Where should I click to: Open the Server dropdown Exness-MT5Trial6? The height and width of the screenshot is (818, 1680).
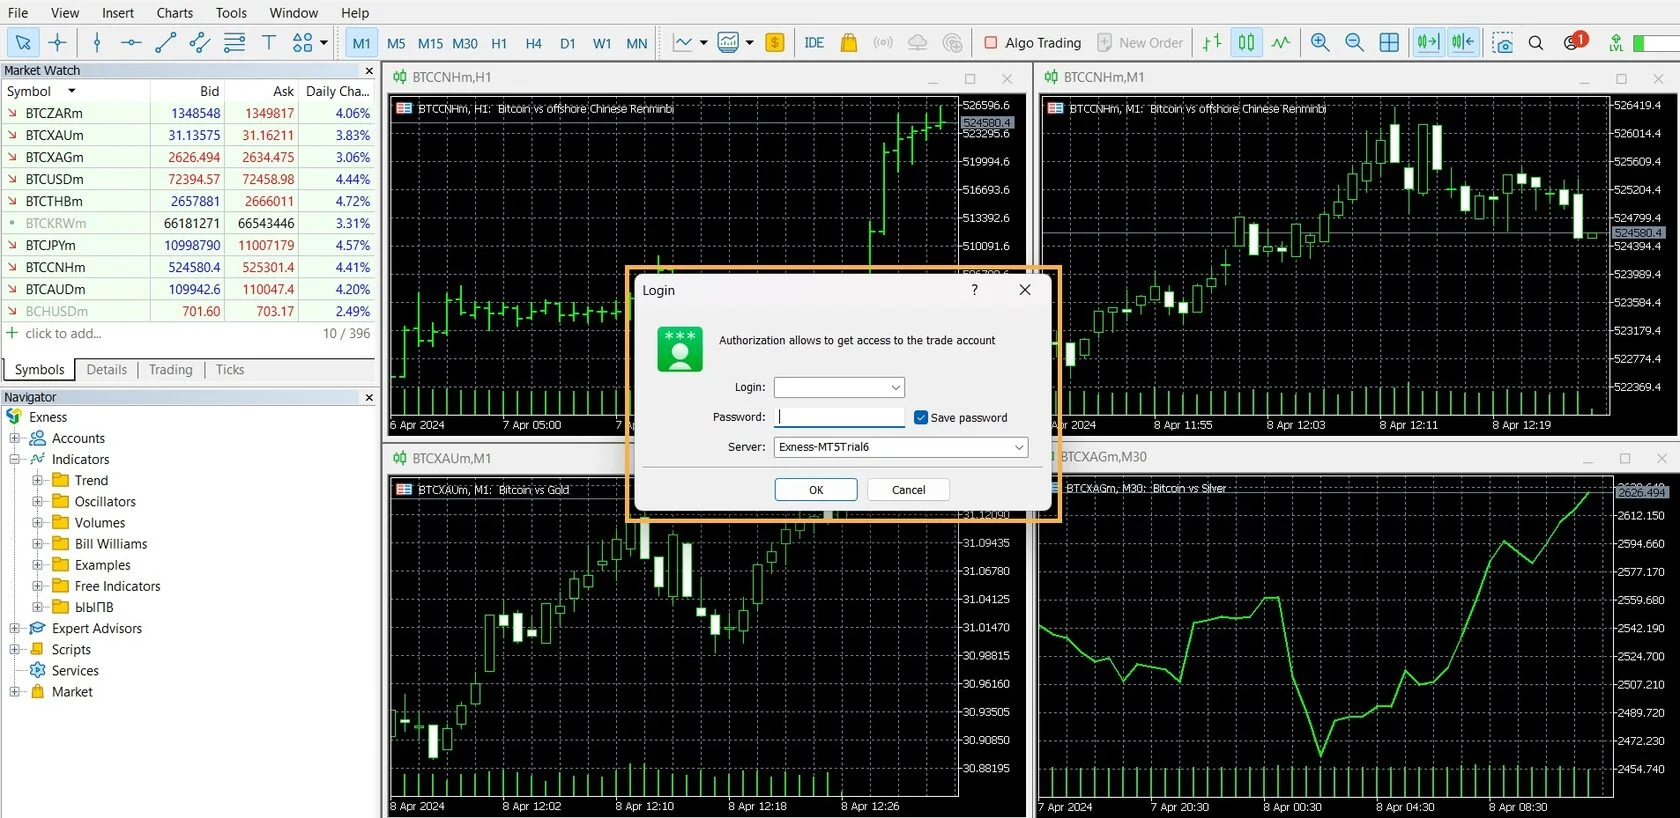pos(901,447)
